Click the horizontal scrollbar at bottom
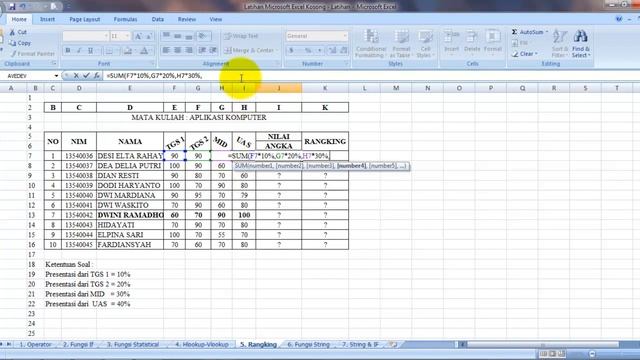 pos(543,345)
